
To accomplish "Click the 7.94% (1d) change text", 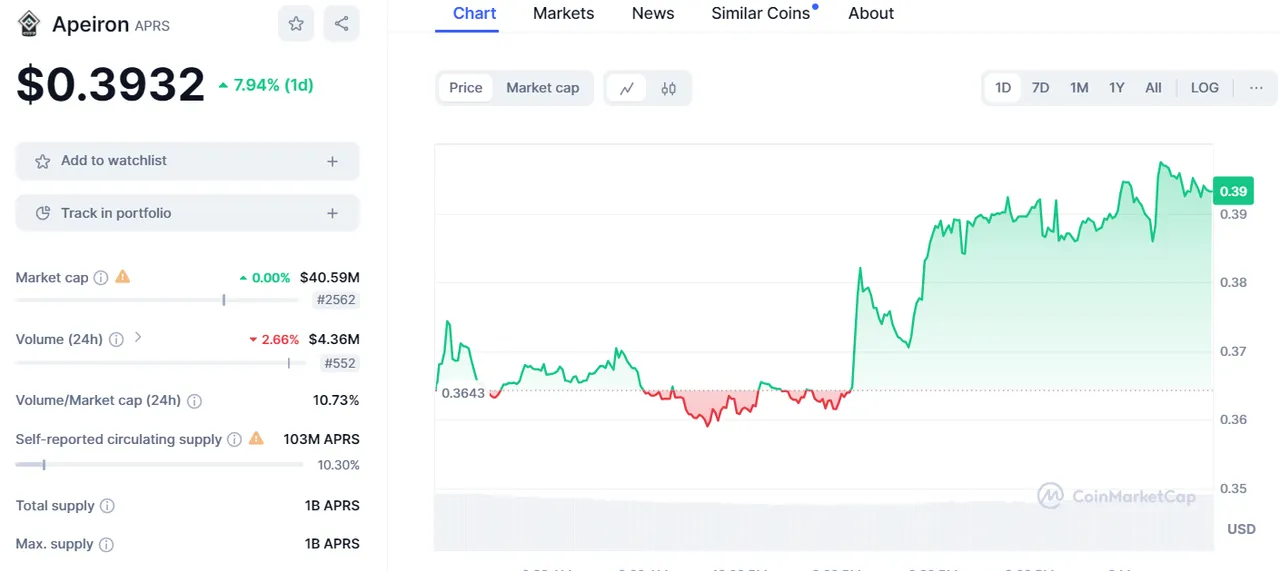I will pos(266,86).
